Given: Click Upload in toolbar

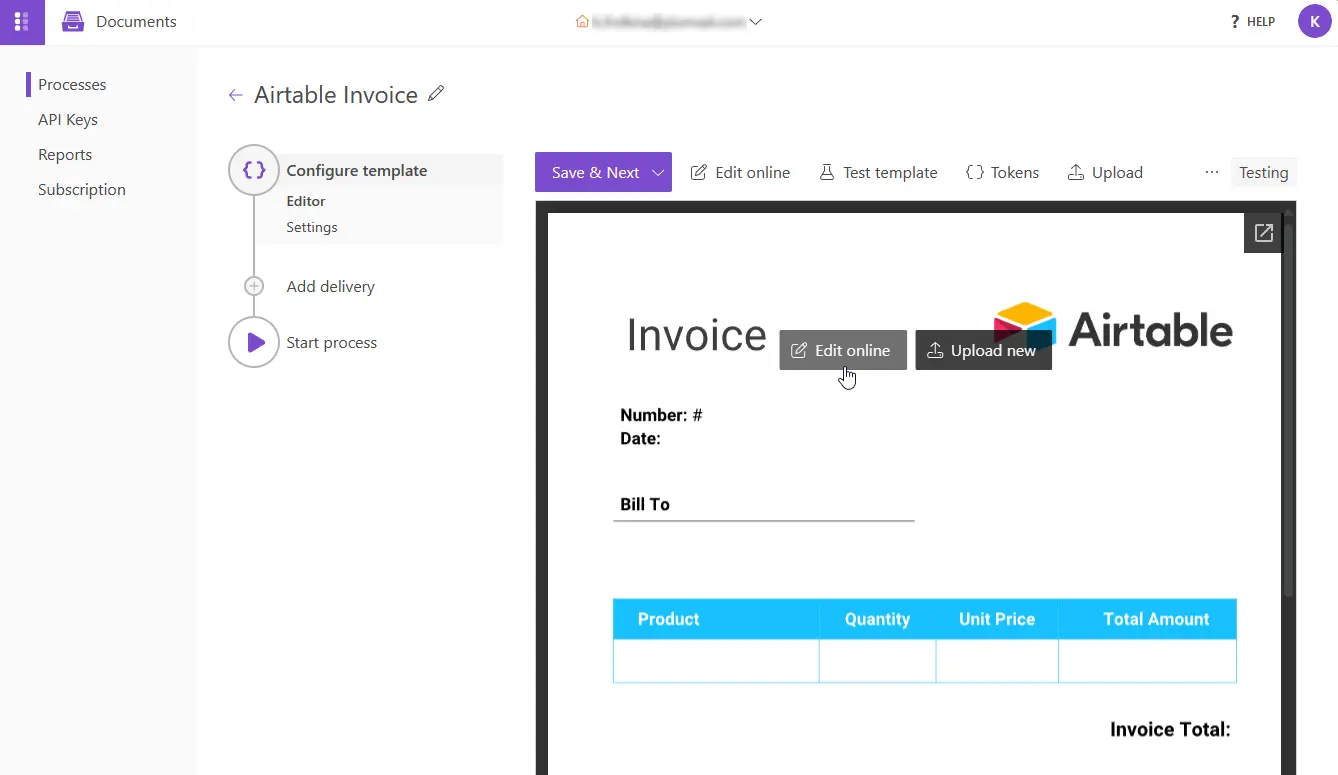Looking at the screenshot, I should click(1105, 172).
